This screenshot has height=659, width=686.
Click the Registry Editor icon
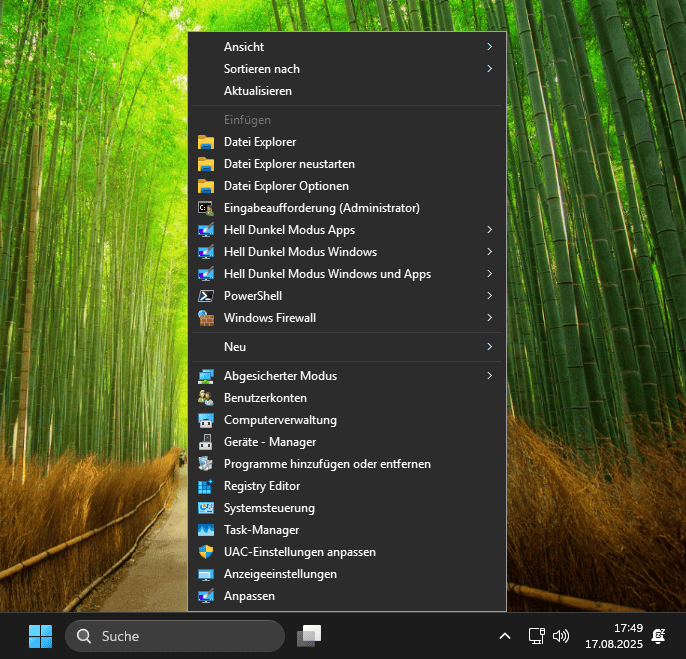tap(206, 486)
